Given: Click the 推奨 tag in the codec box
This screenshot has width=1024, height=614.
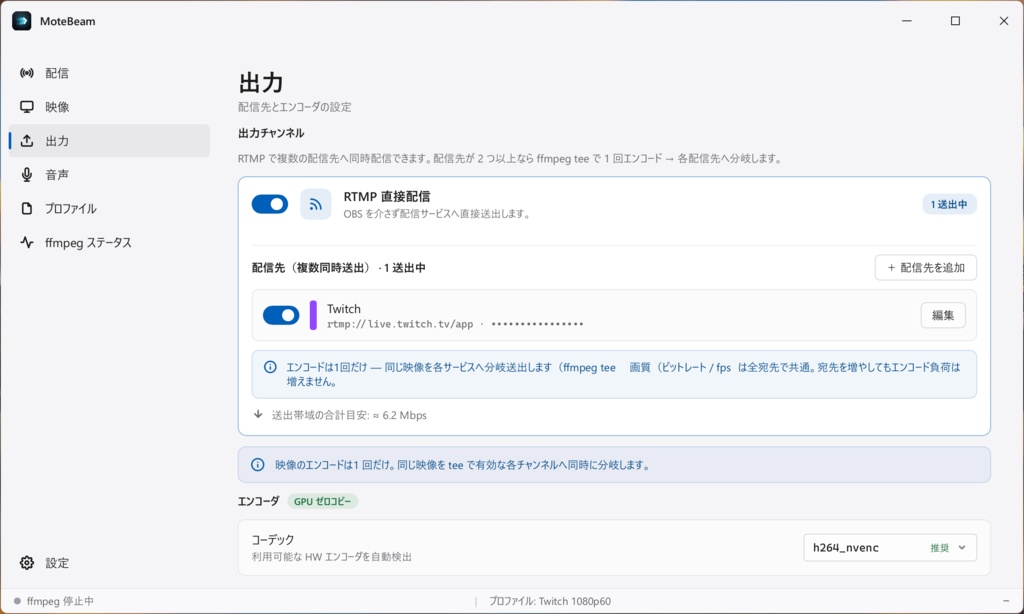Looking at the screenshot, I should point(940,548).
